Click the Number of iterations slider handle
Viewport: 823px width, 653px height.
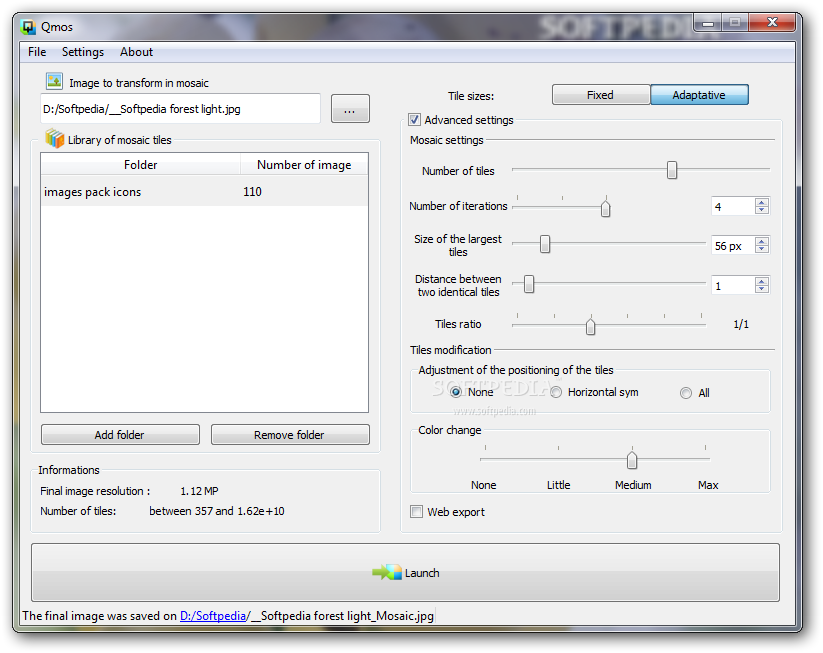[x=606, y=208]
